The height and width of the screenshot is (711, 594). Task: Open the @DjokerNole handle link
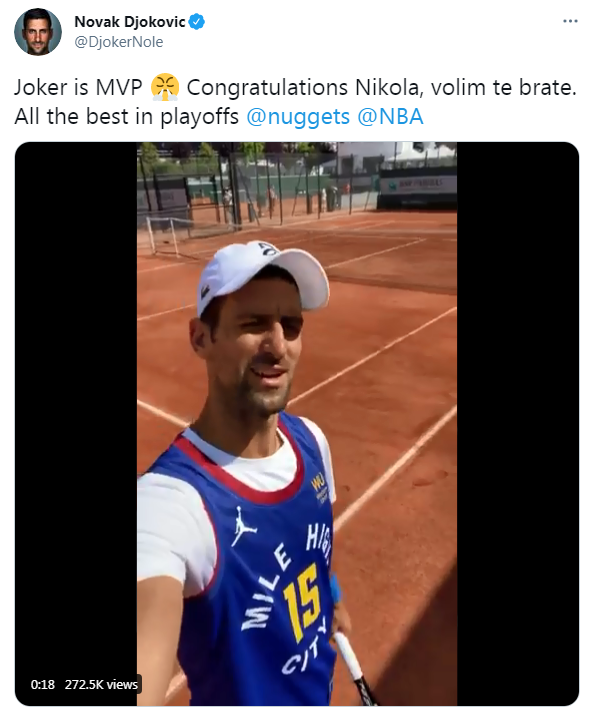[118, 42]
